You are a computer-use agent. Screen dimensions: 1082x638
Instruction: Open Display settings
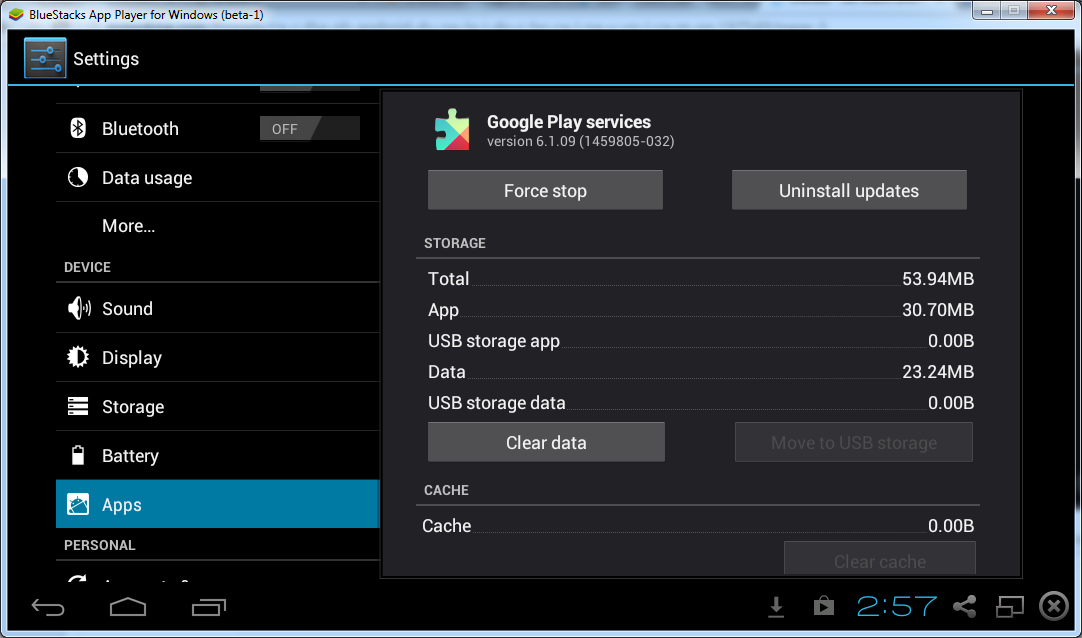click(217, 357)
